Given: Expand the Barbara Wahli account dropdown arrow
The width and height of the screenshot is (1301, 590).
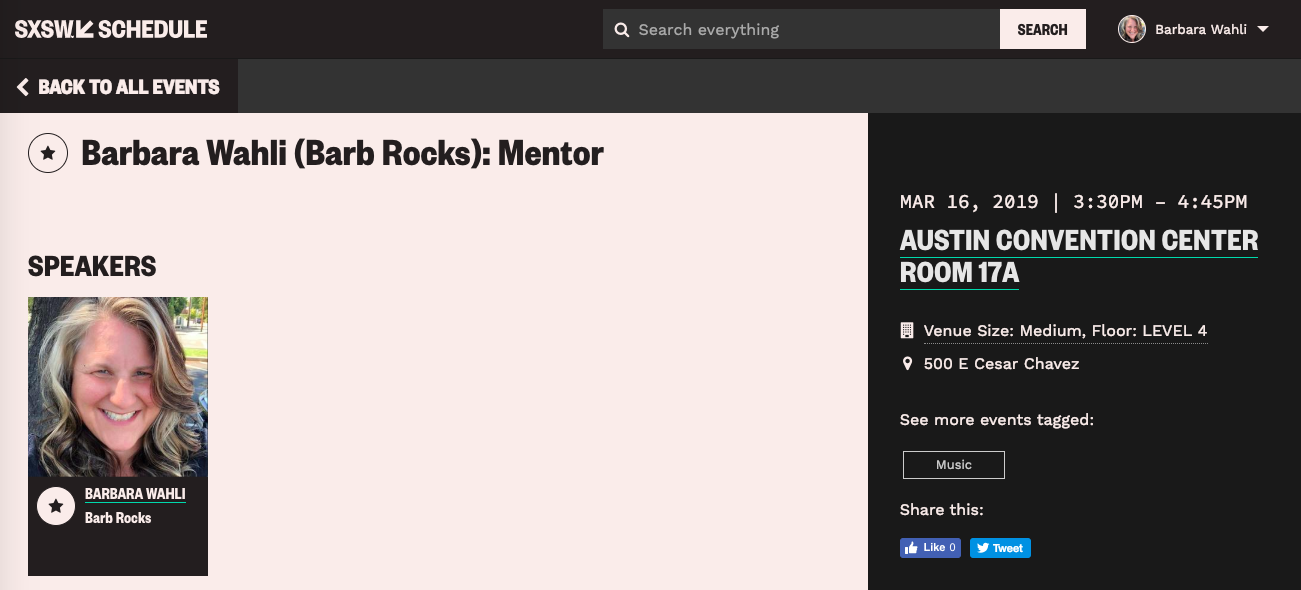Looking at the screenshot, I should pos(1263,29).
